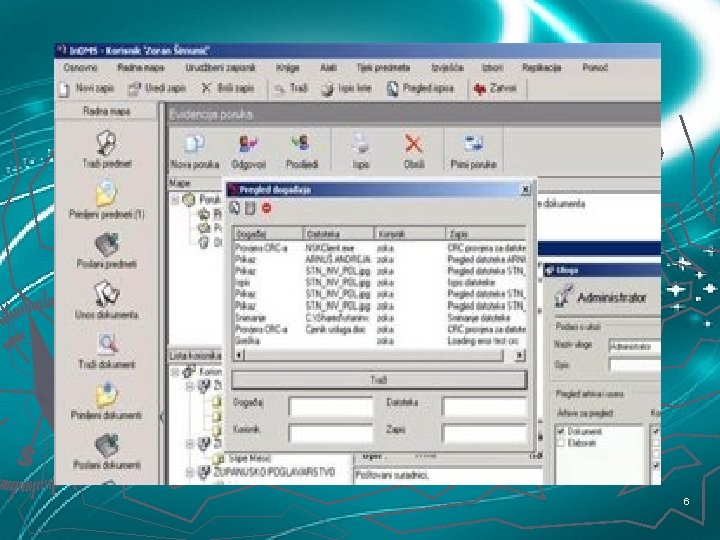The width and height of the screenshot is (720, 540).
Task: Collapse the group node above Stipe Mesić
Action: tap(190, 444)
